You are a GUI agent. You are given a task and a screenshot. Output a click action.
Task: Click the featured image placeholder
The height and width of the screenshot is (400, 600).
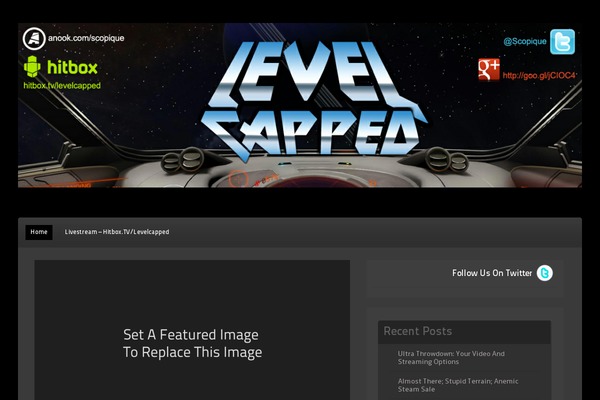pos(192,330)
